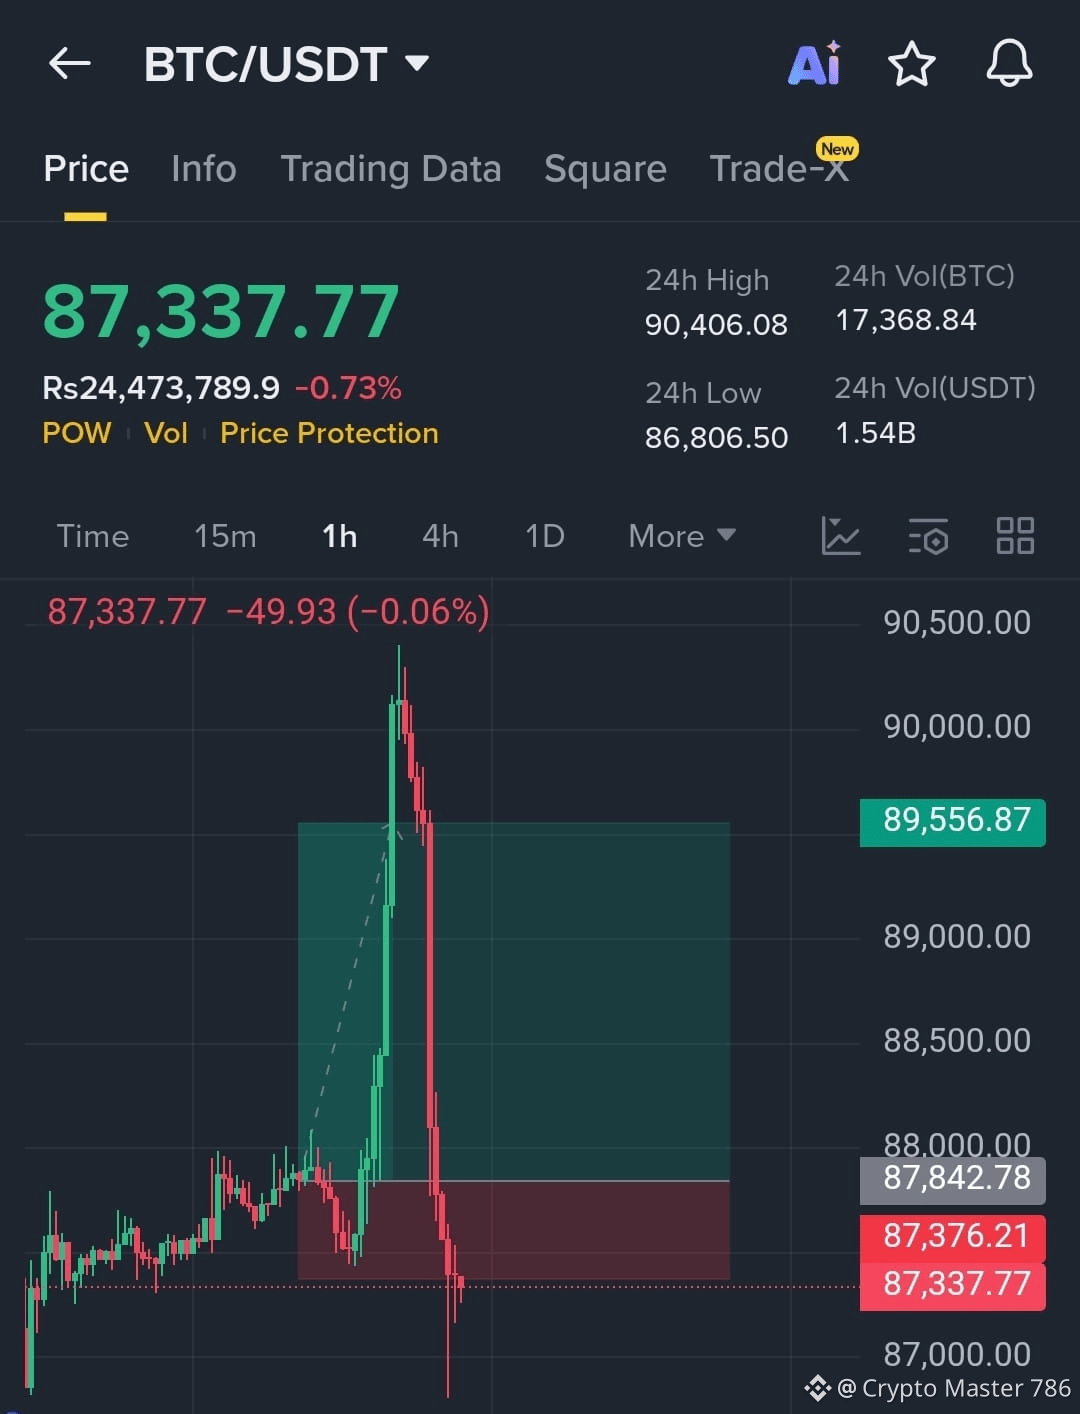1080x1414 pixels.
Task: Open the Square tab
Action: click(x=605, y=168)
